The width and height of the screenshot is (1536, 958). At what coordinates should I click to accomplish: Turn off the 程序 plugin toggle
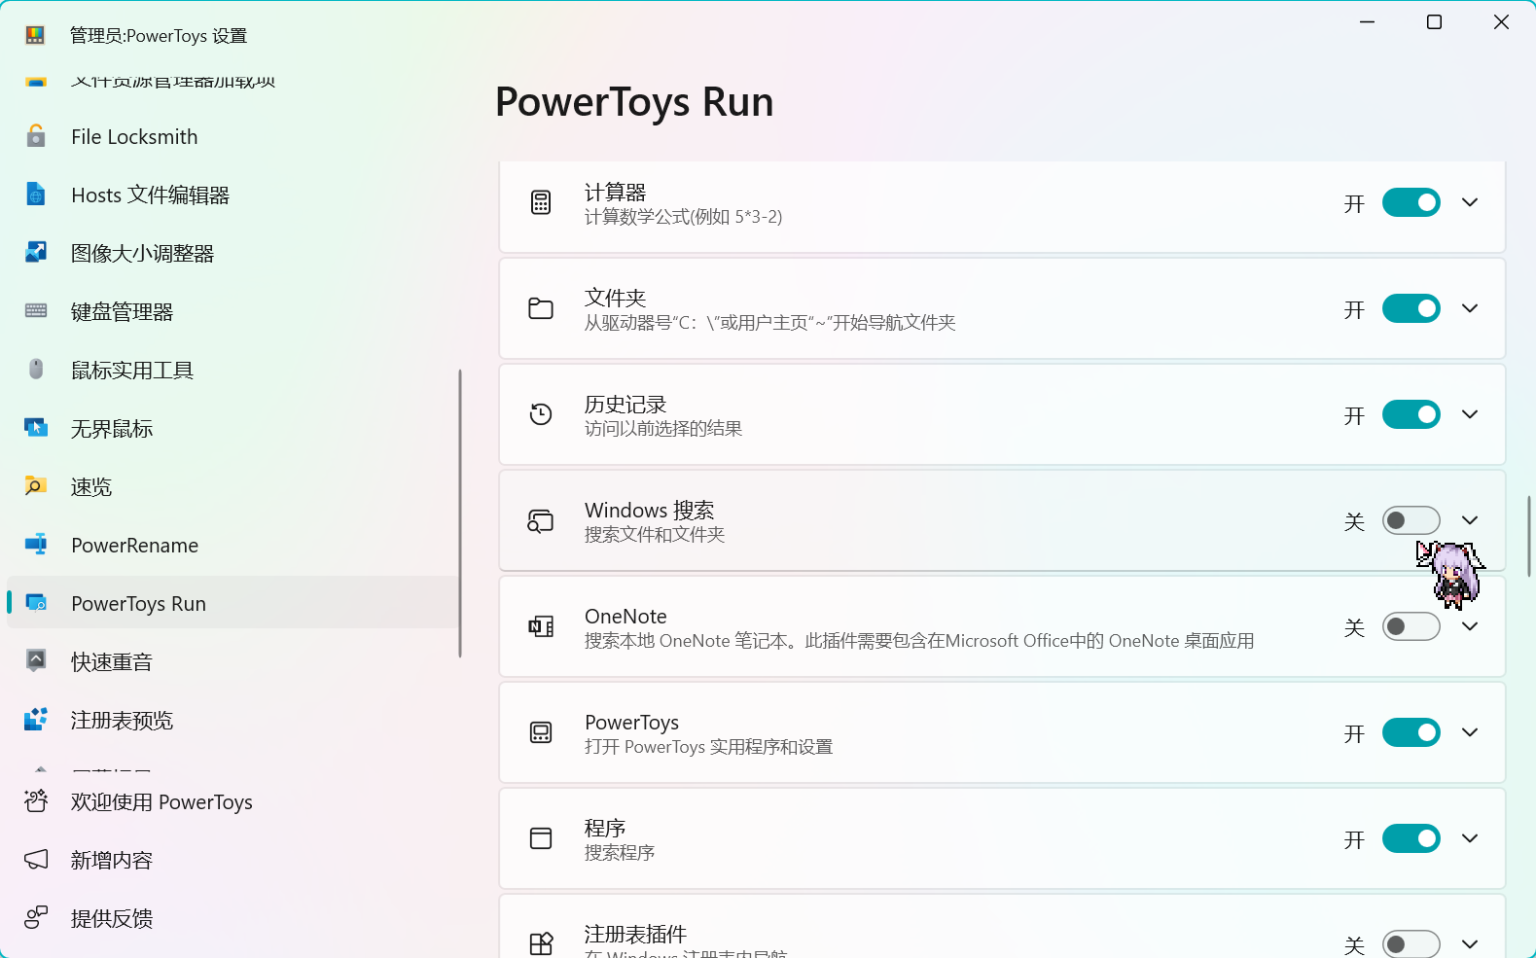pyautogui.click(x=1411, y=838)
